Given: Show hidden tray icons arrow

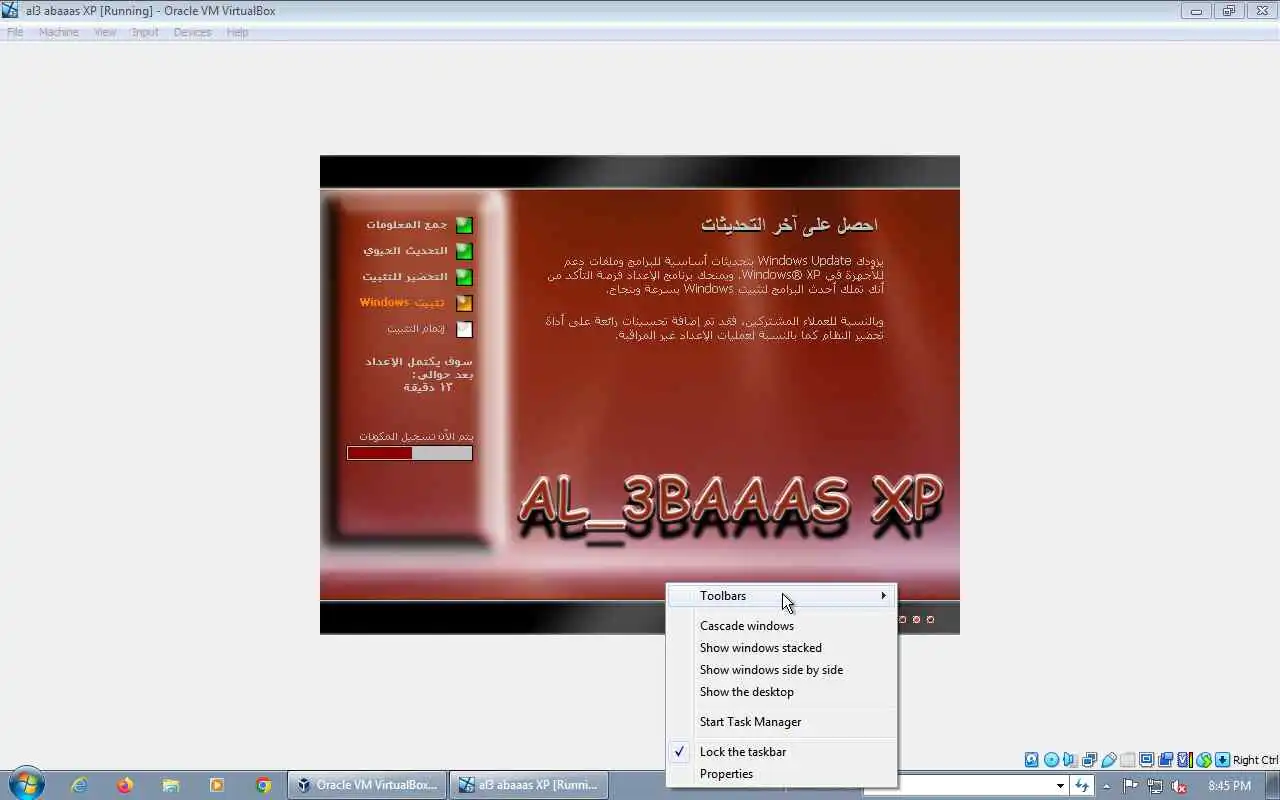Looking at the screenshot, I should [1107, 786].
